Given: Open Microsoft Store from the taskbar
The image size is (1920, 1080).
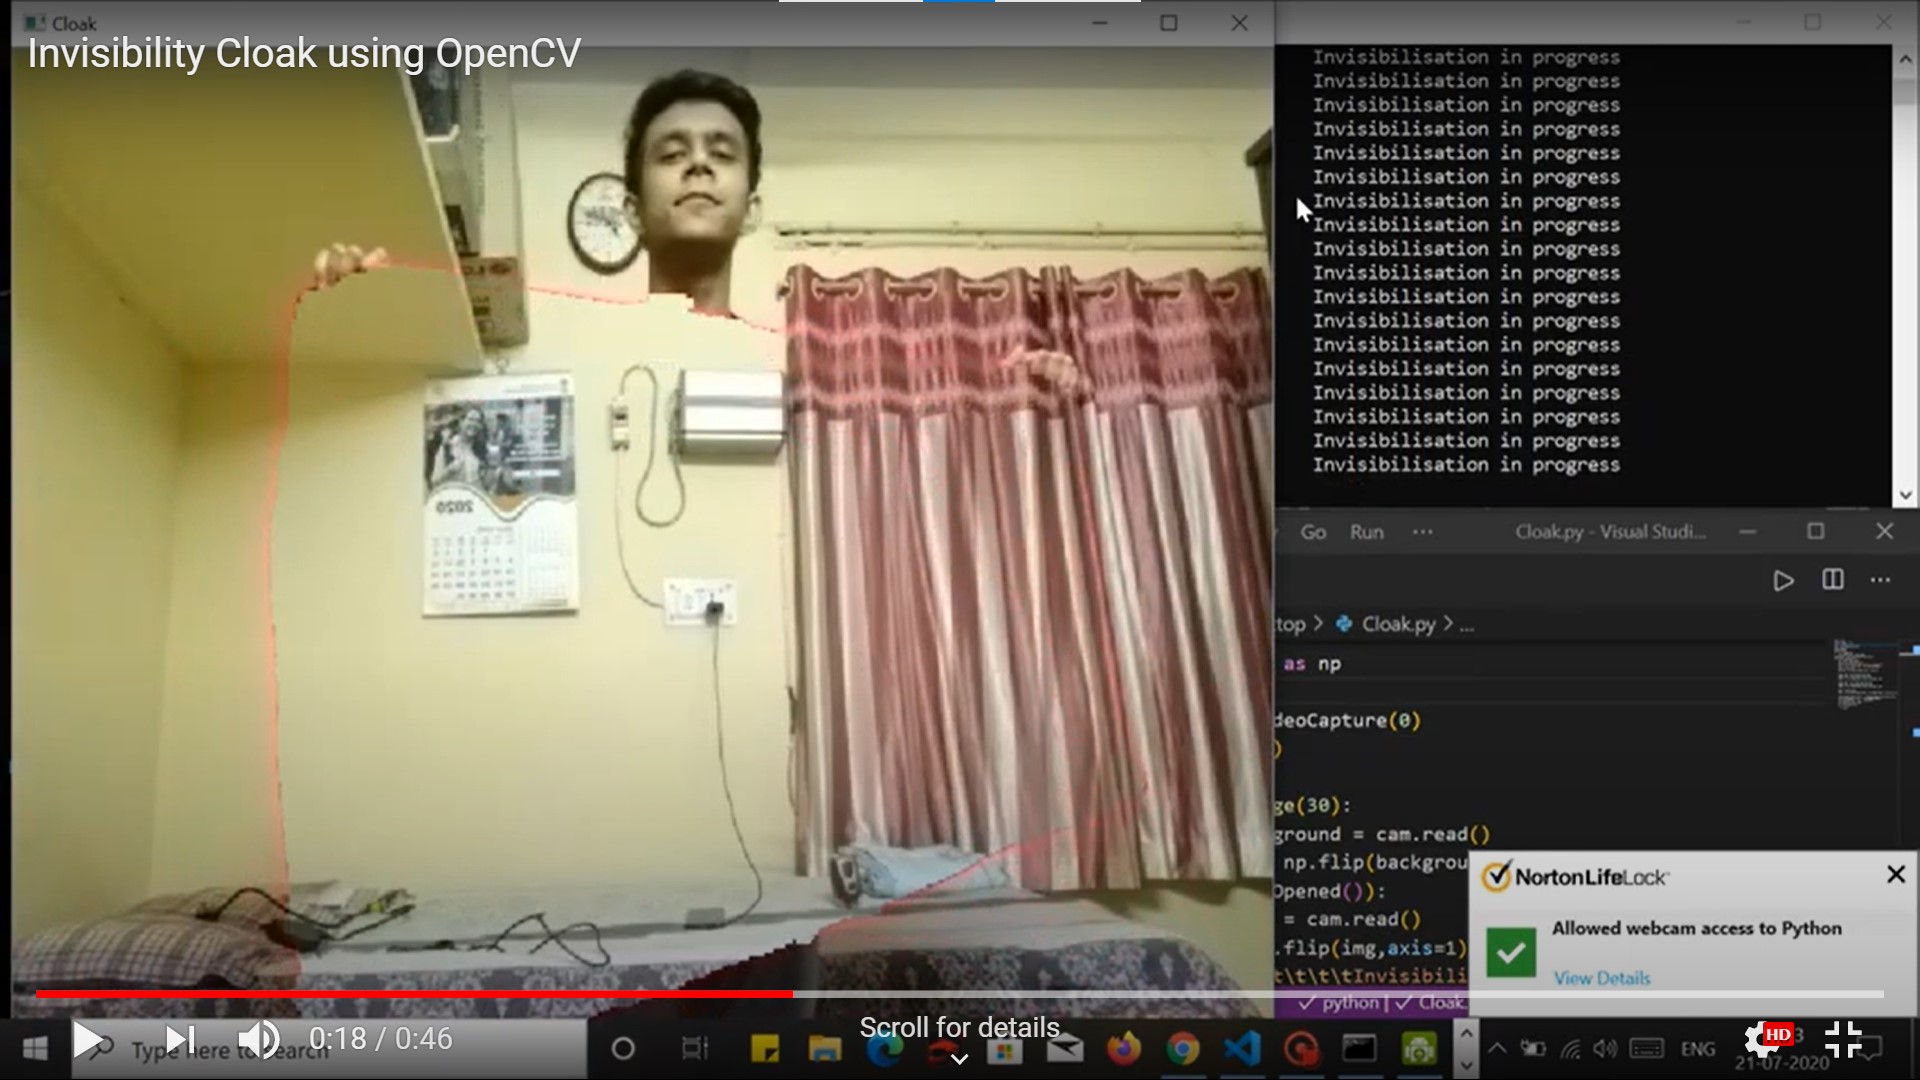Looking at the screenshot, I should 1004,1049.
